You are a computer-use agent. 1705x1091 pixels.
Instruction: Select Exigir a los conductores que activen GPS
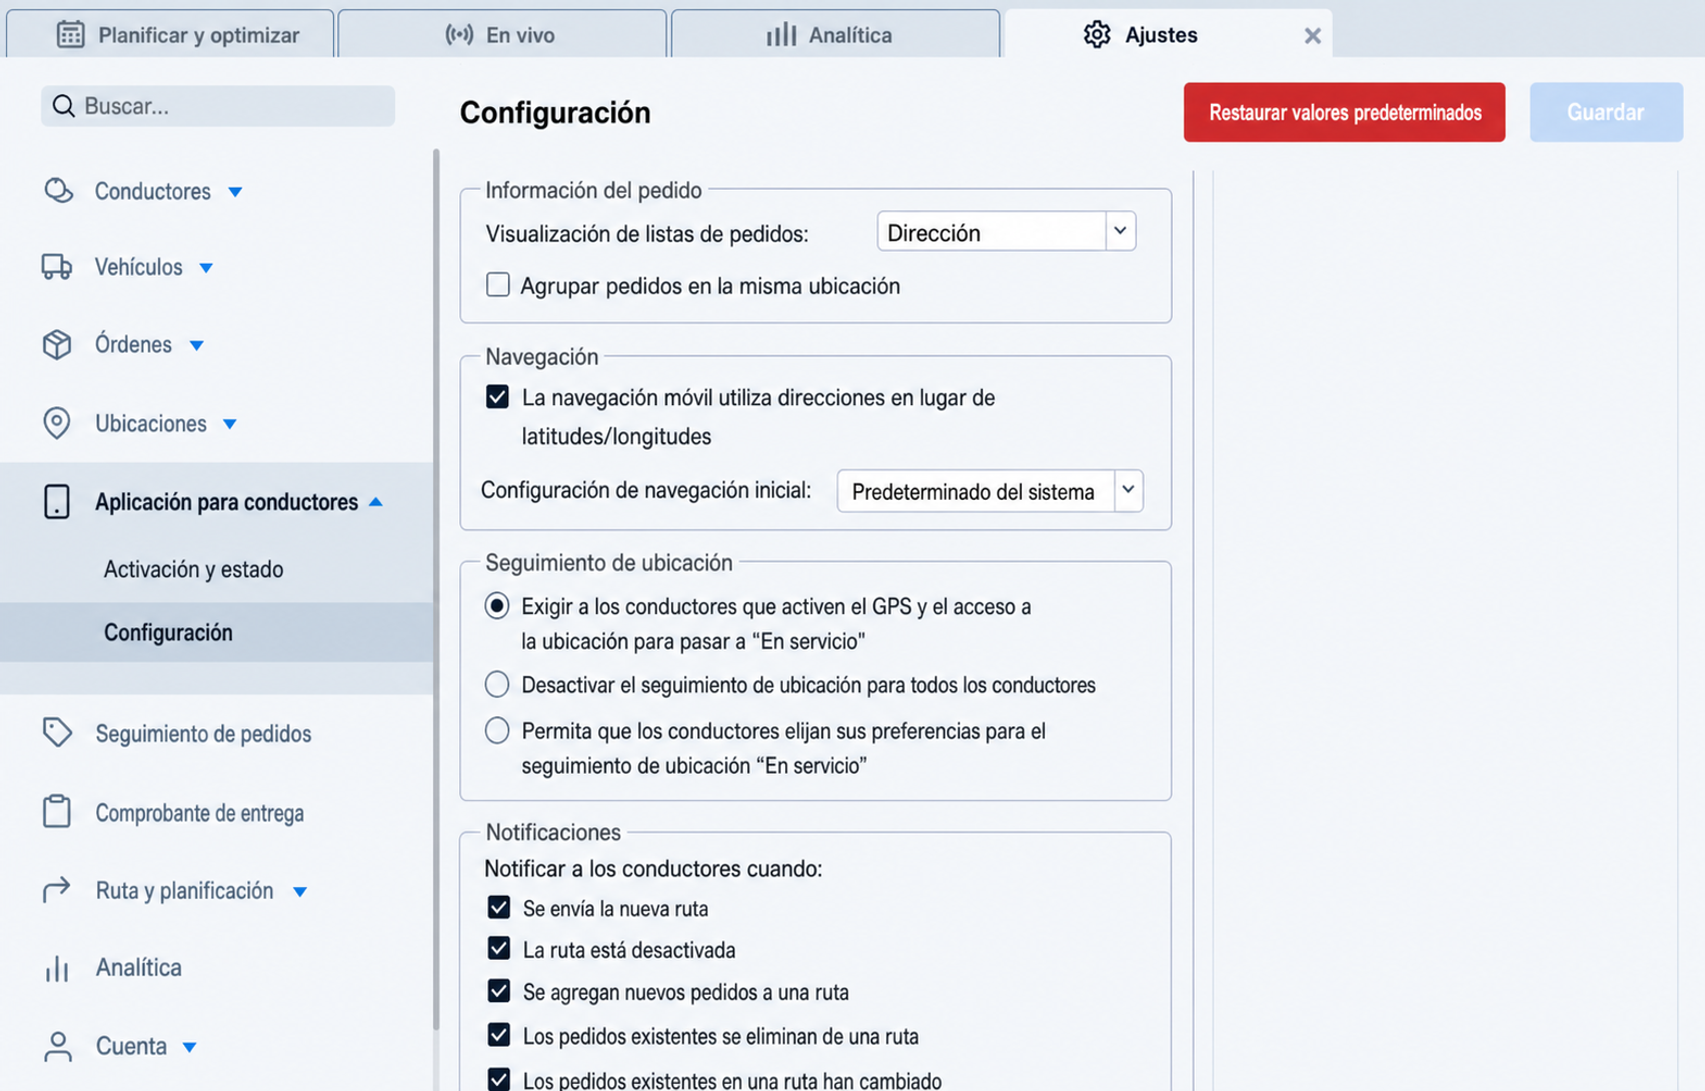tap(497, 606)
